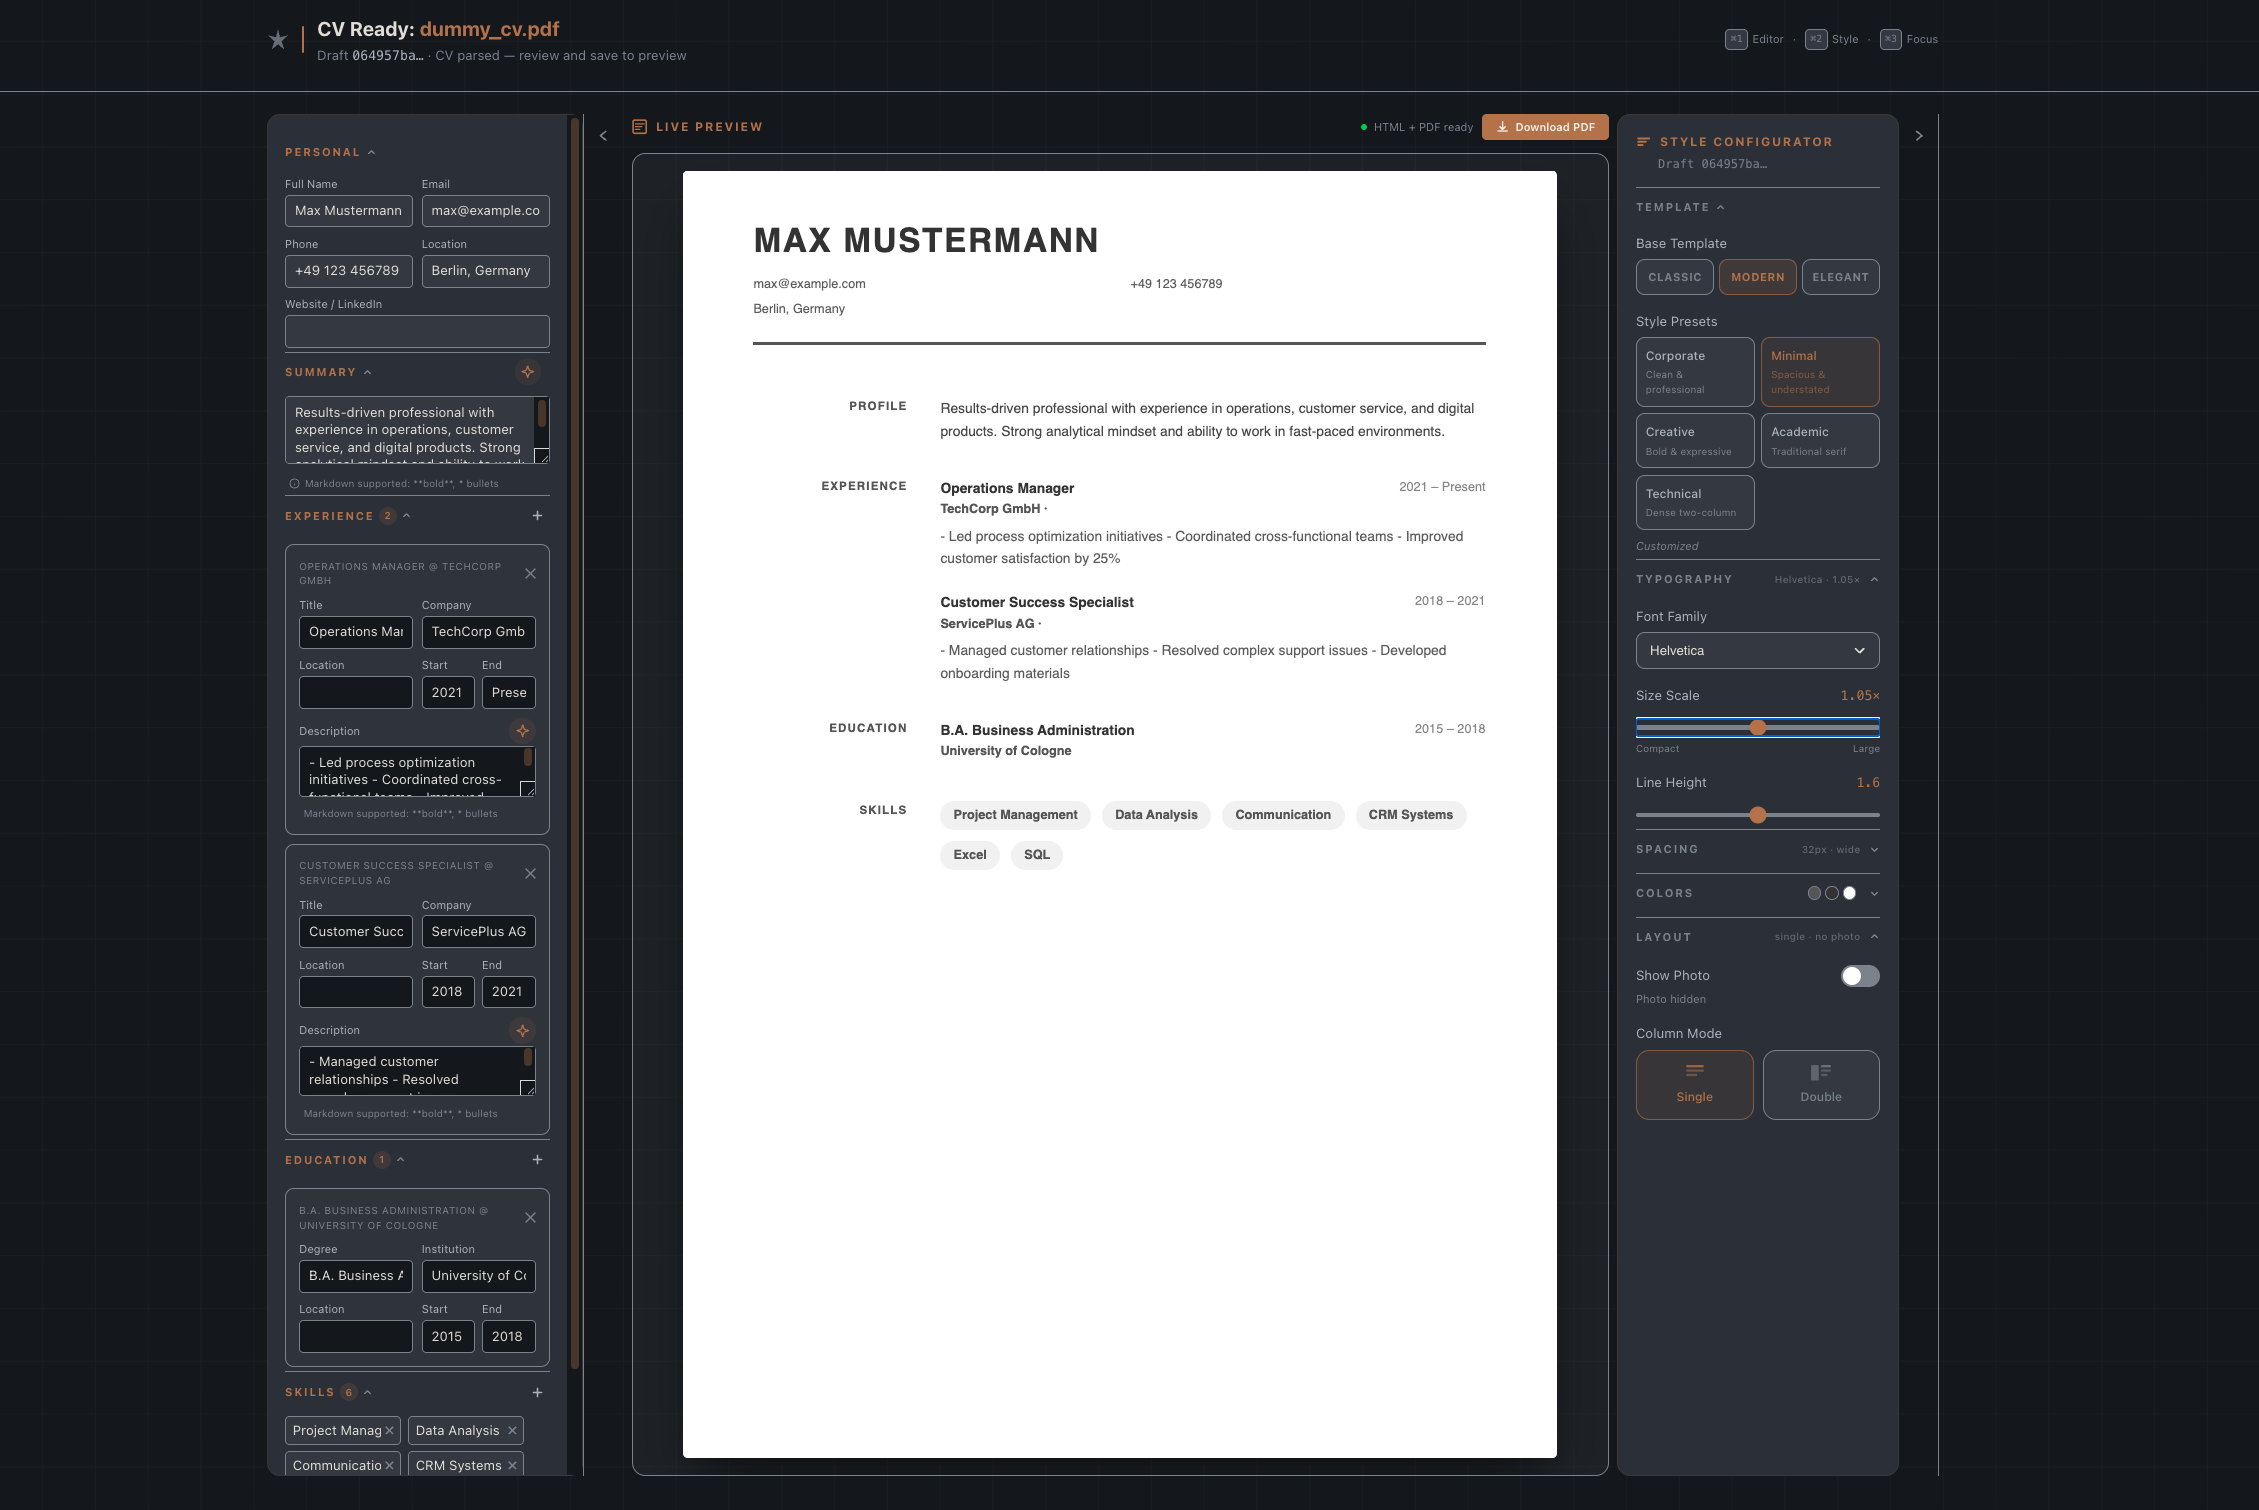Click AI sparkle for Operations Manager description
2259x1510 pixels.
522,731
